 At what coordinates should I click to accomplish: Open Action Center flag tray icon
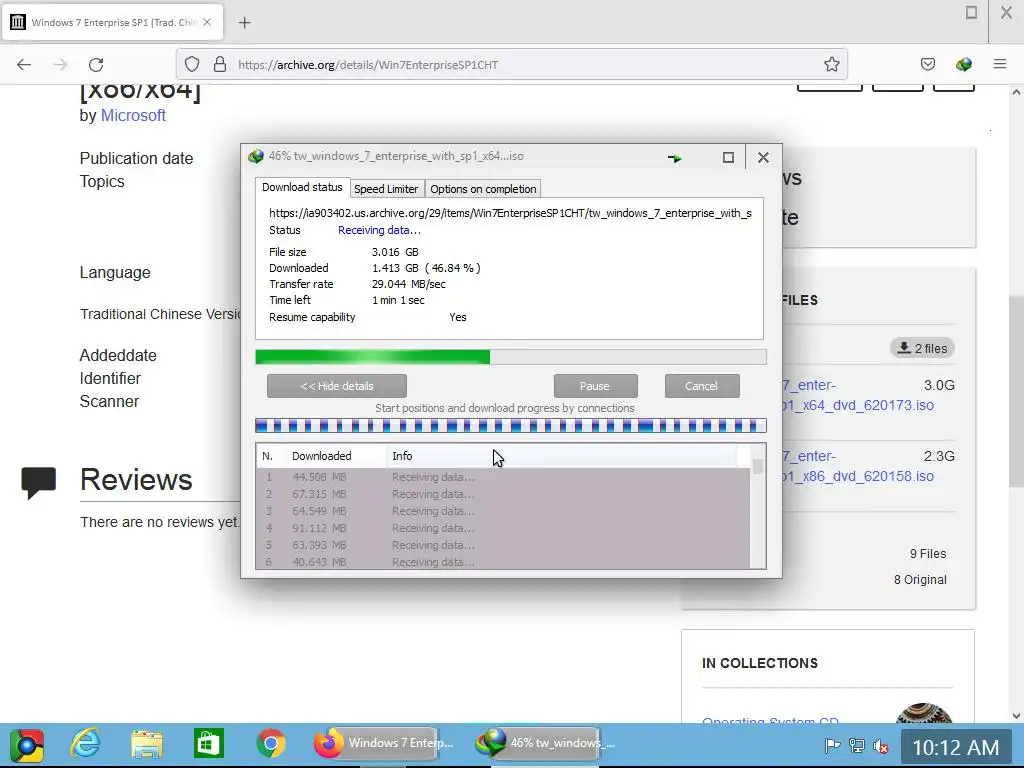[x=831, y=745]
